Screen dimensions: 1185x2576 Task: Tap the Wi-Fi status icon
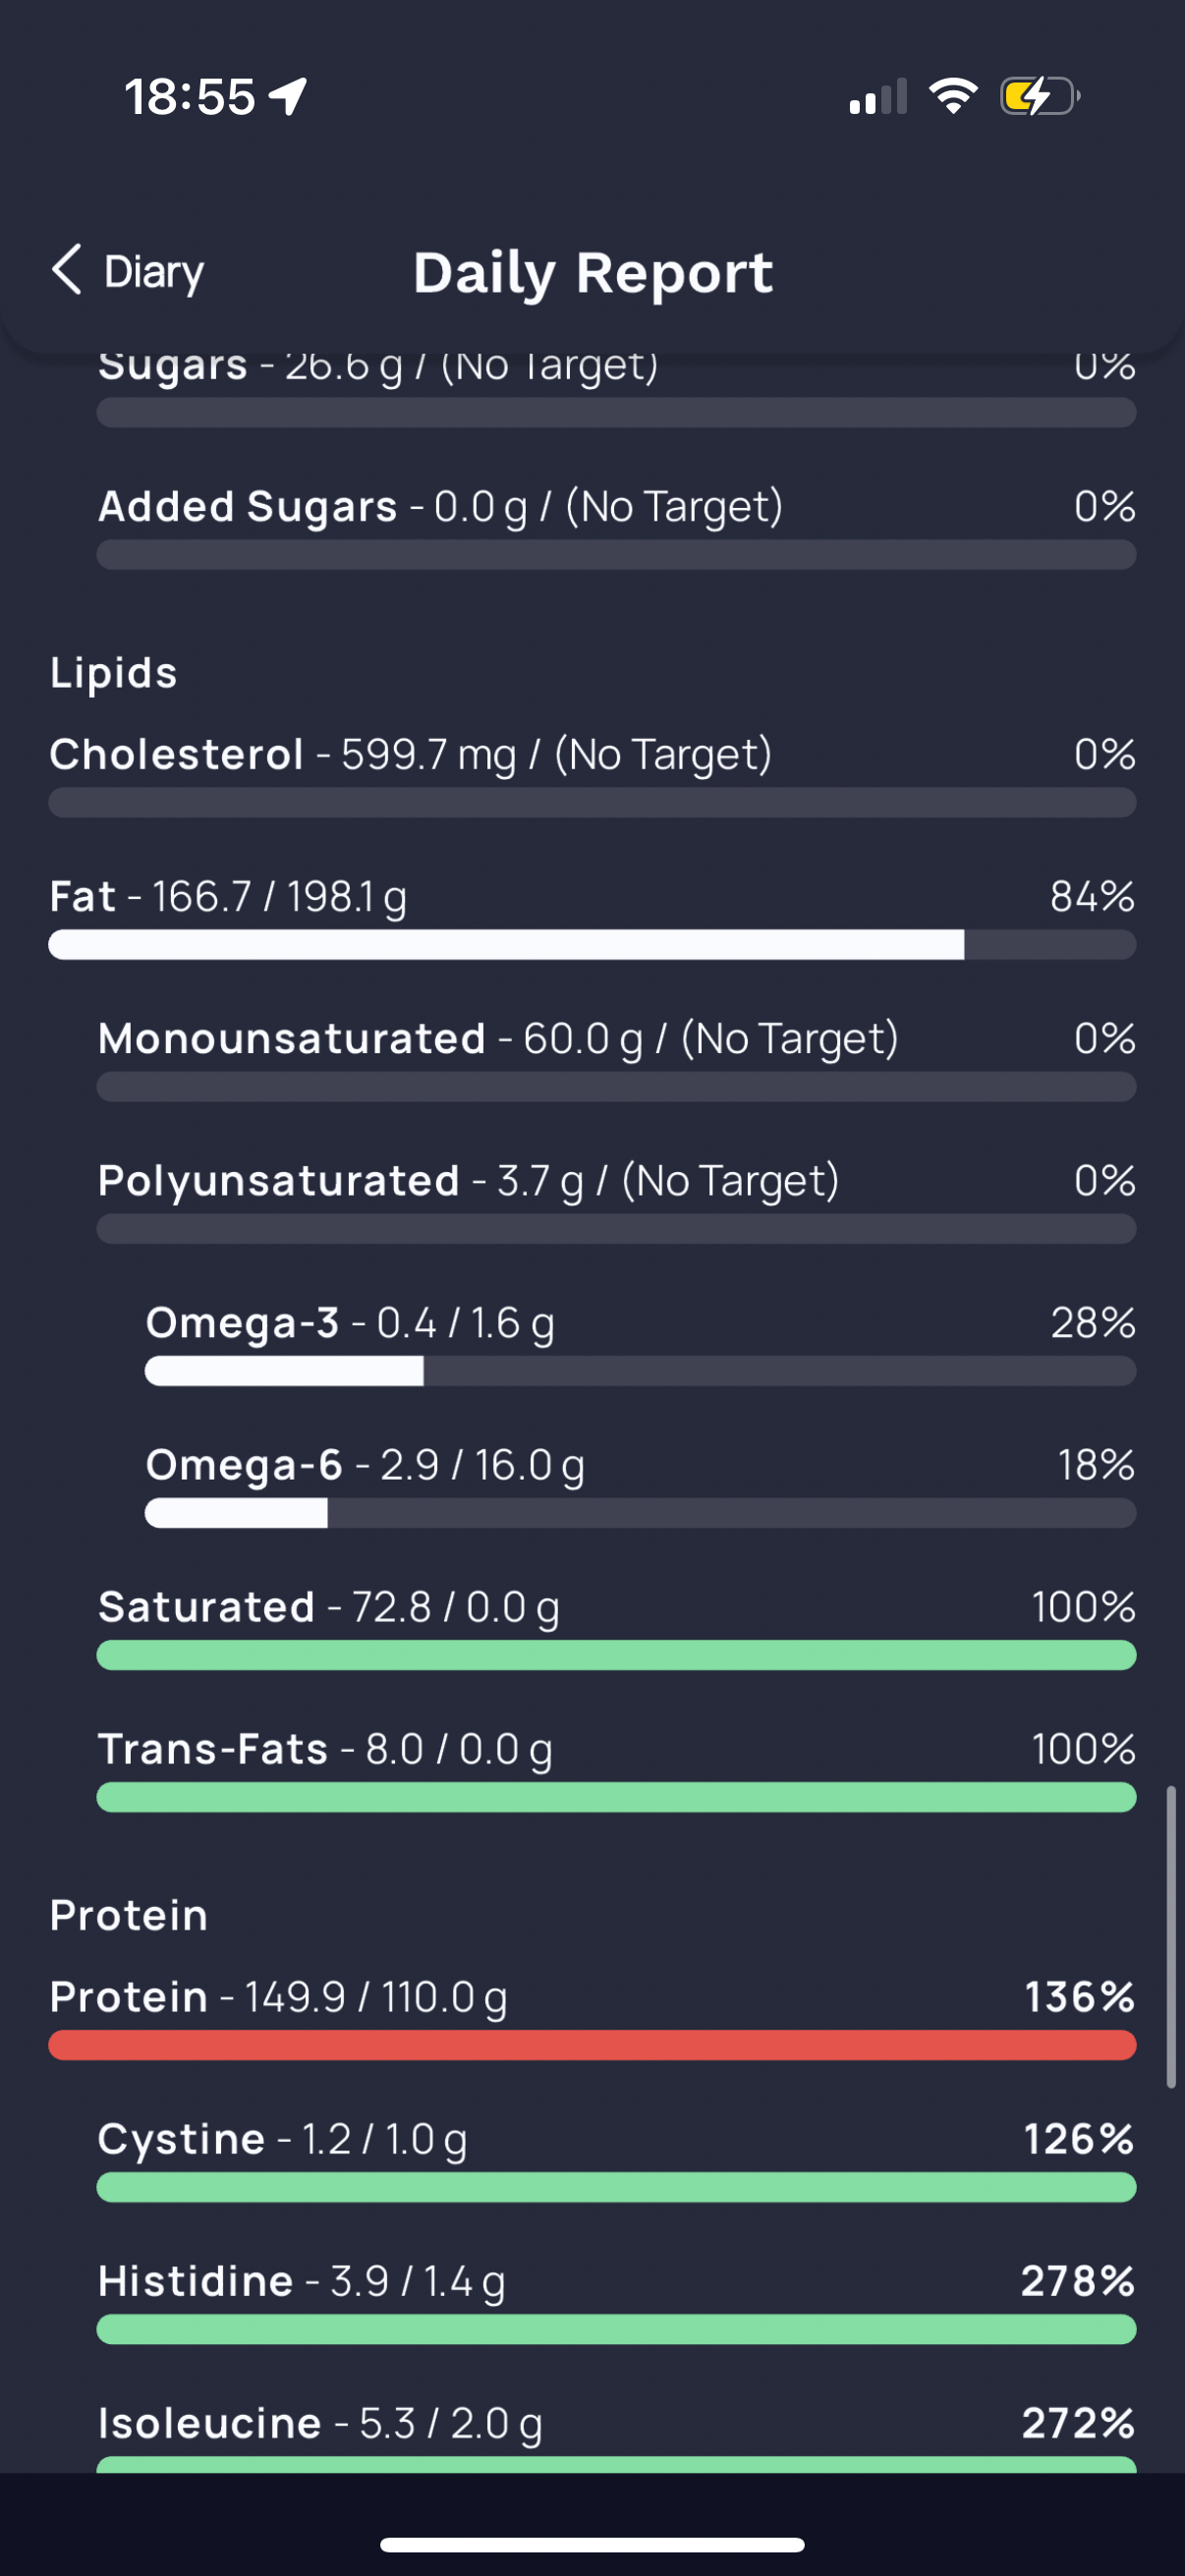pyautogui.click(x=953, y=96)
